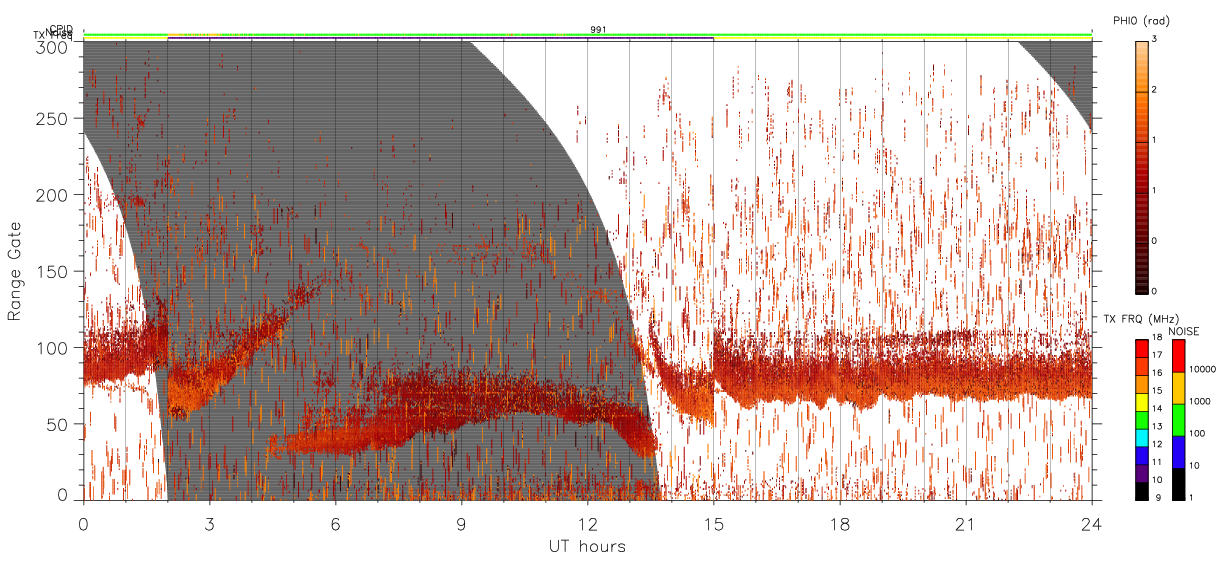Select the black NOISE swatch above 1
The image size is (1228, 567).
click(1179, 484)
